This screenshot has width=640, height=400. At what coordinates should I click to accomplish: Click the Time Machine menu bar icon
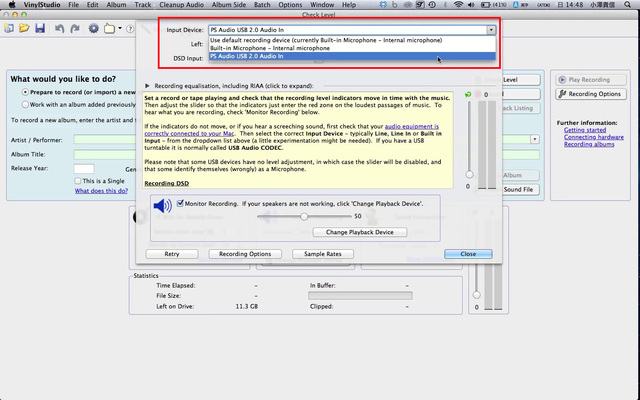pyautogui.click(x=432, y=5)
